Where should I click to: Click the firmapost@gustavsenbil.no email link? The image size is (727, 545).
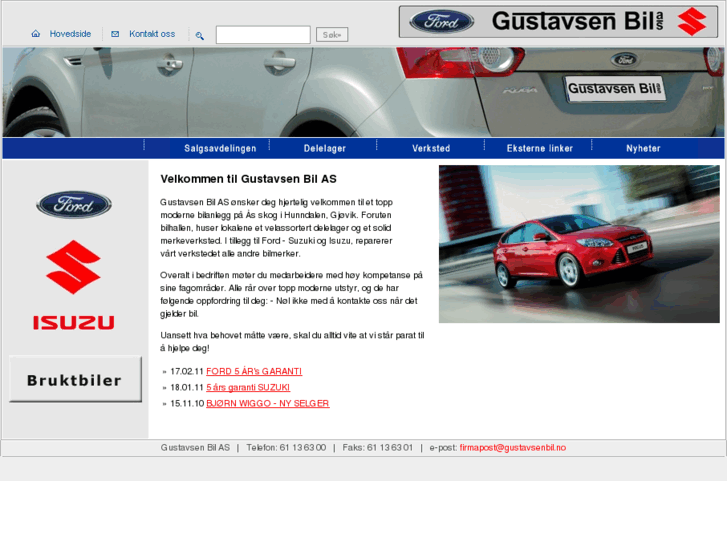click(513, 448)
